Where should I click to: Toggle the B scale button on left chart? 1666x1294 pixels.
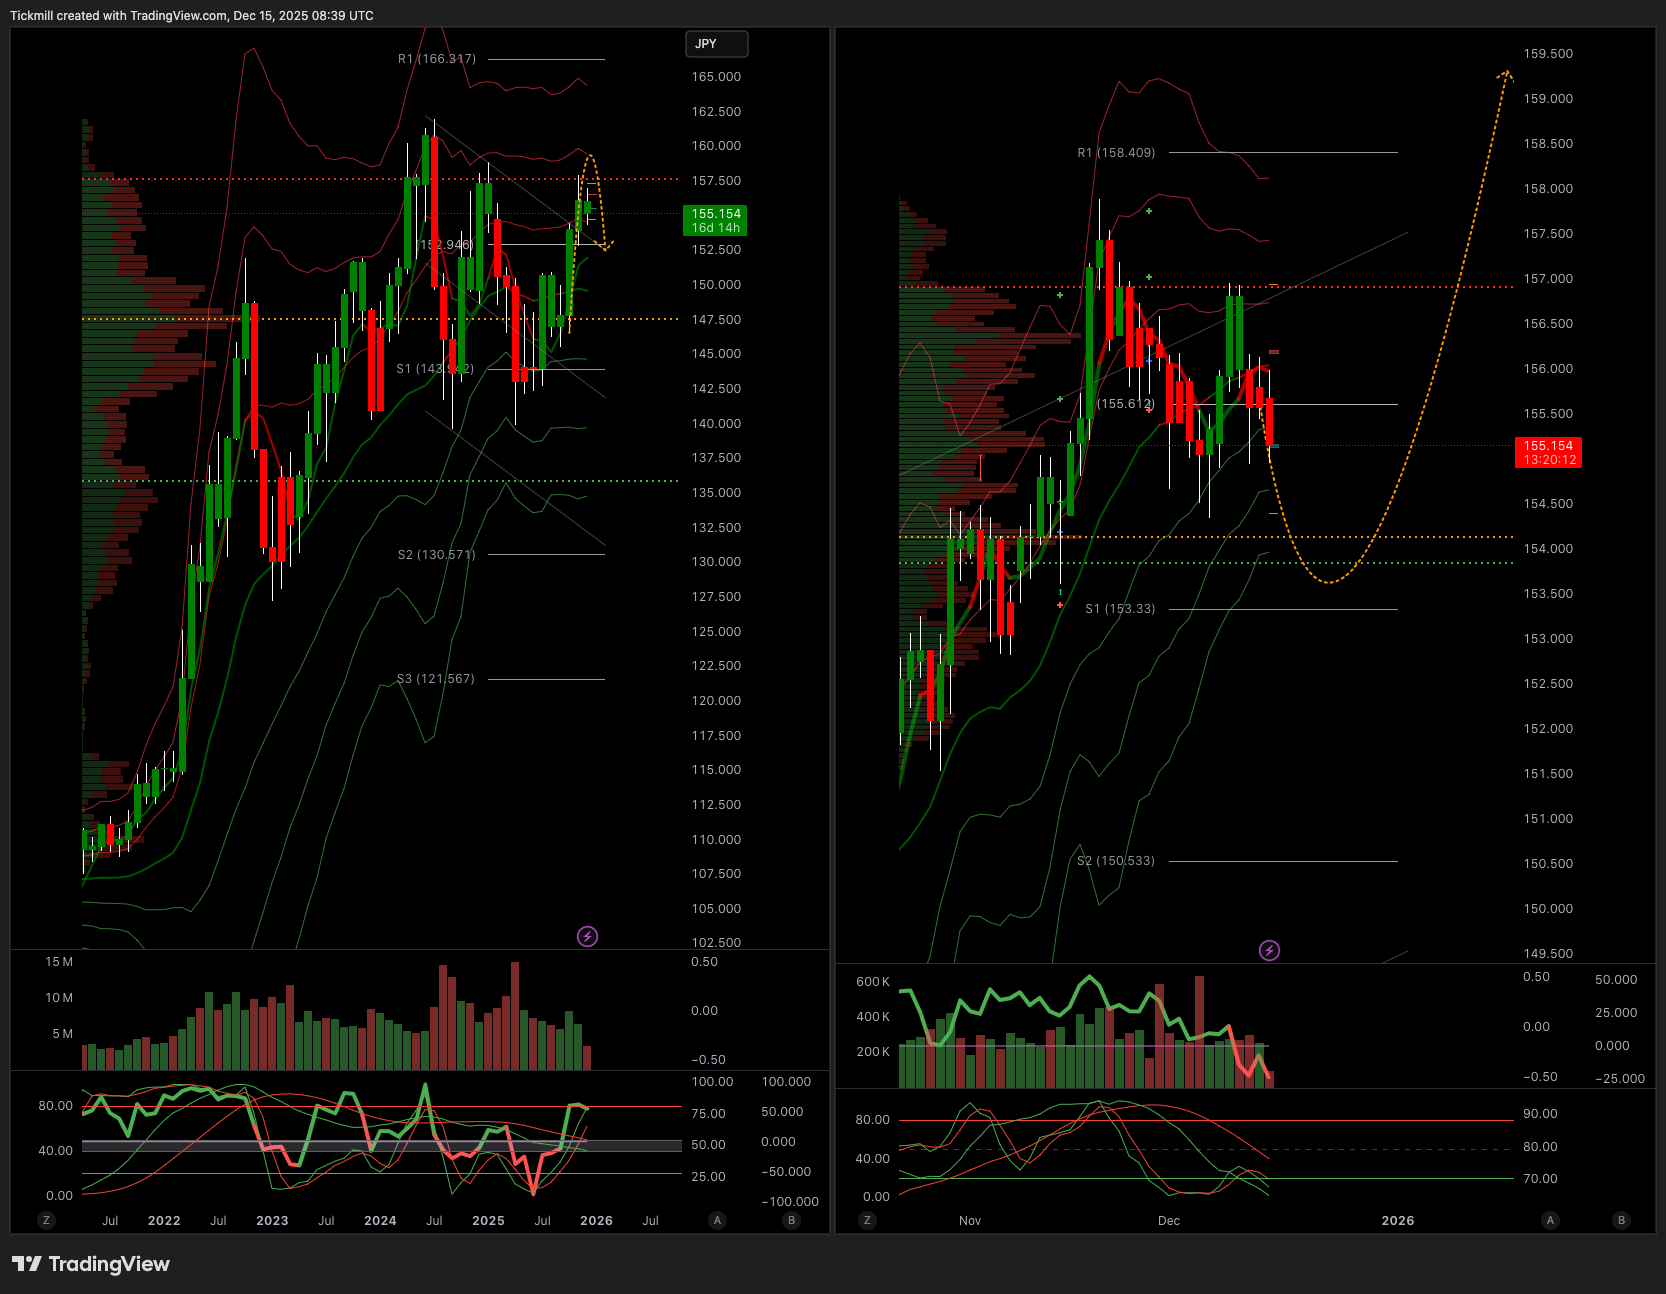tap(791, 1220)
